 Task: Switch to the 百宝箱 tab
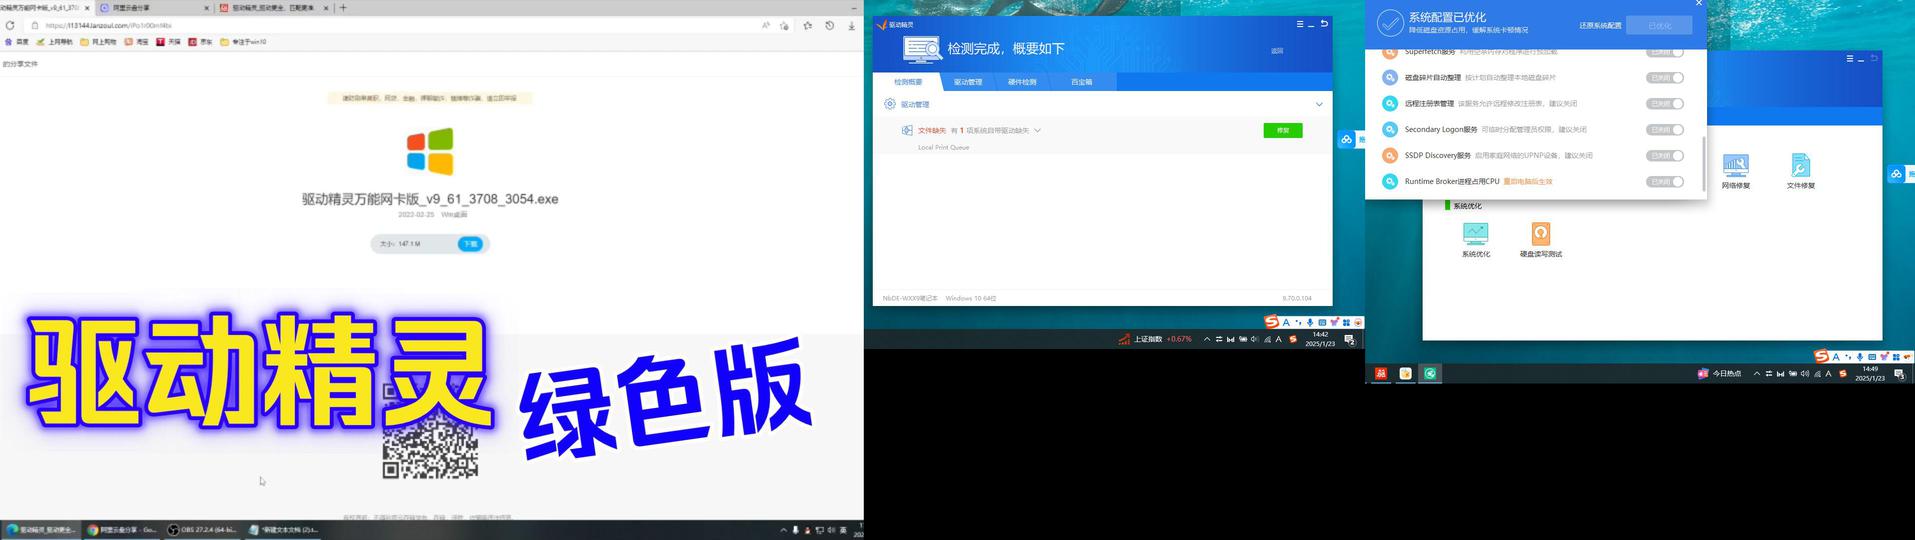[x=1081, y=82]
